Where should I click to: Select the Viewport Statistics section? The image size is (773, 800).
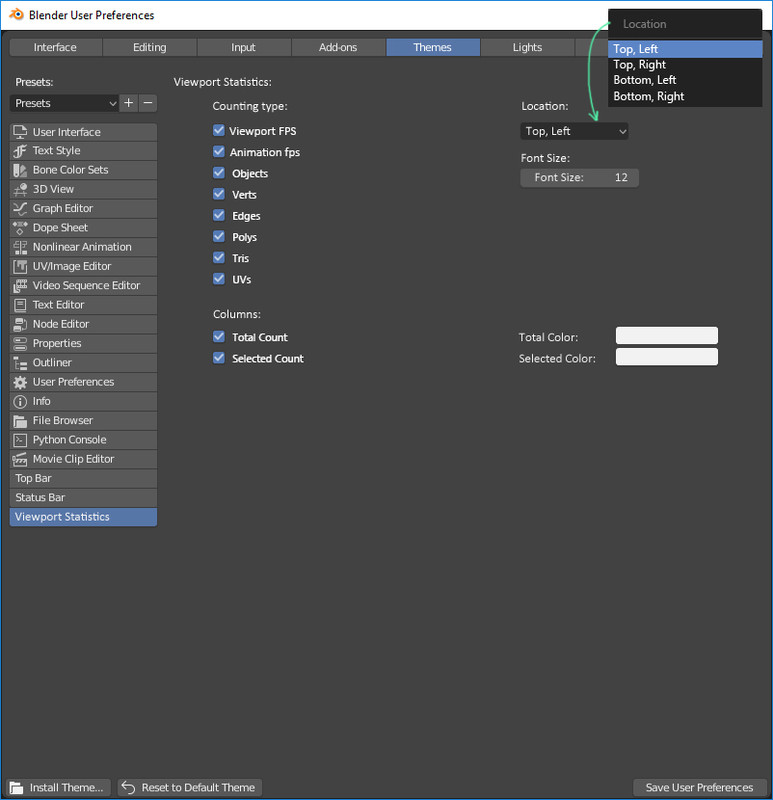[x=83, y=517]
